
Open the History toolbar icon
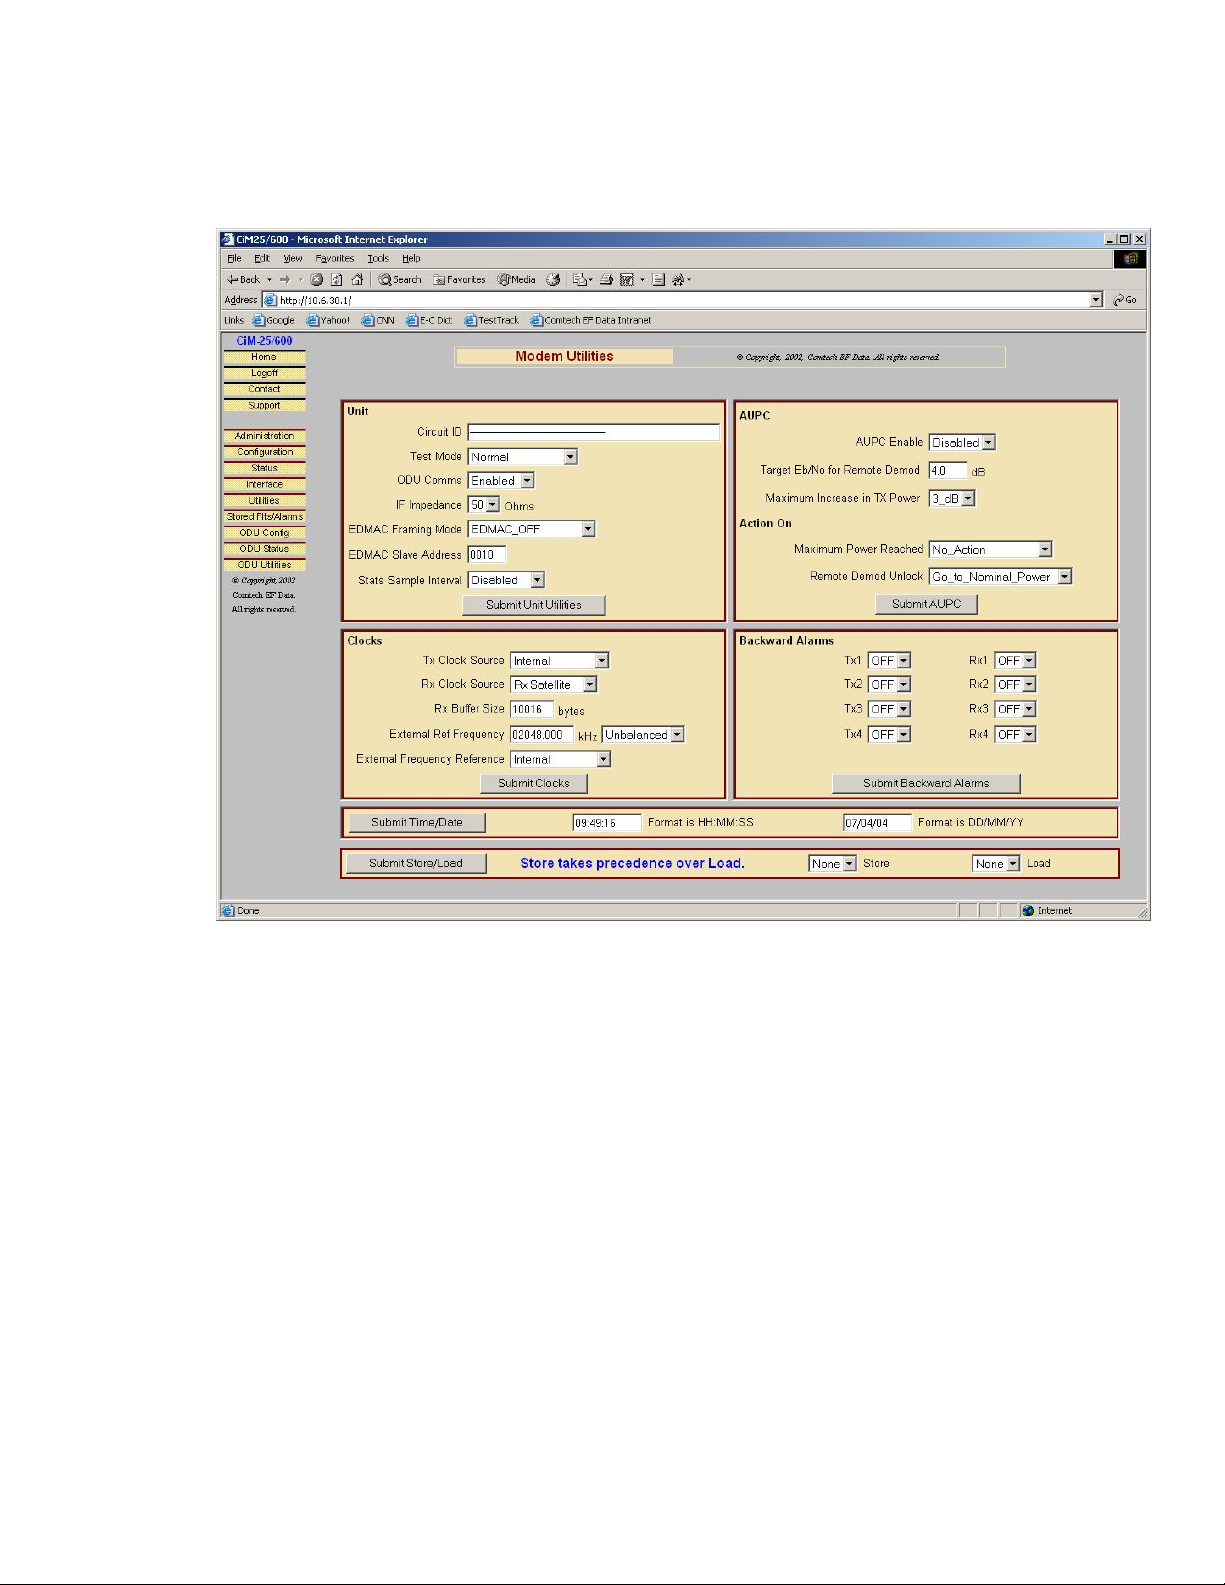click(553, 280)
